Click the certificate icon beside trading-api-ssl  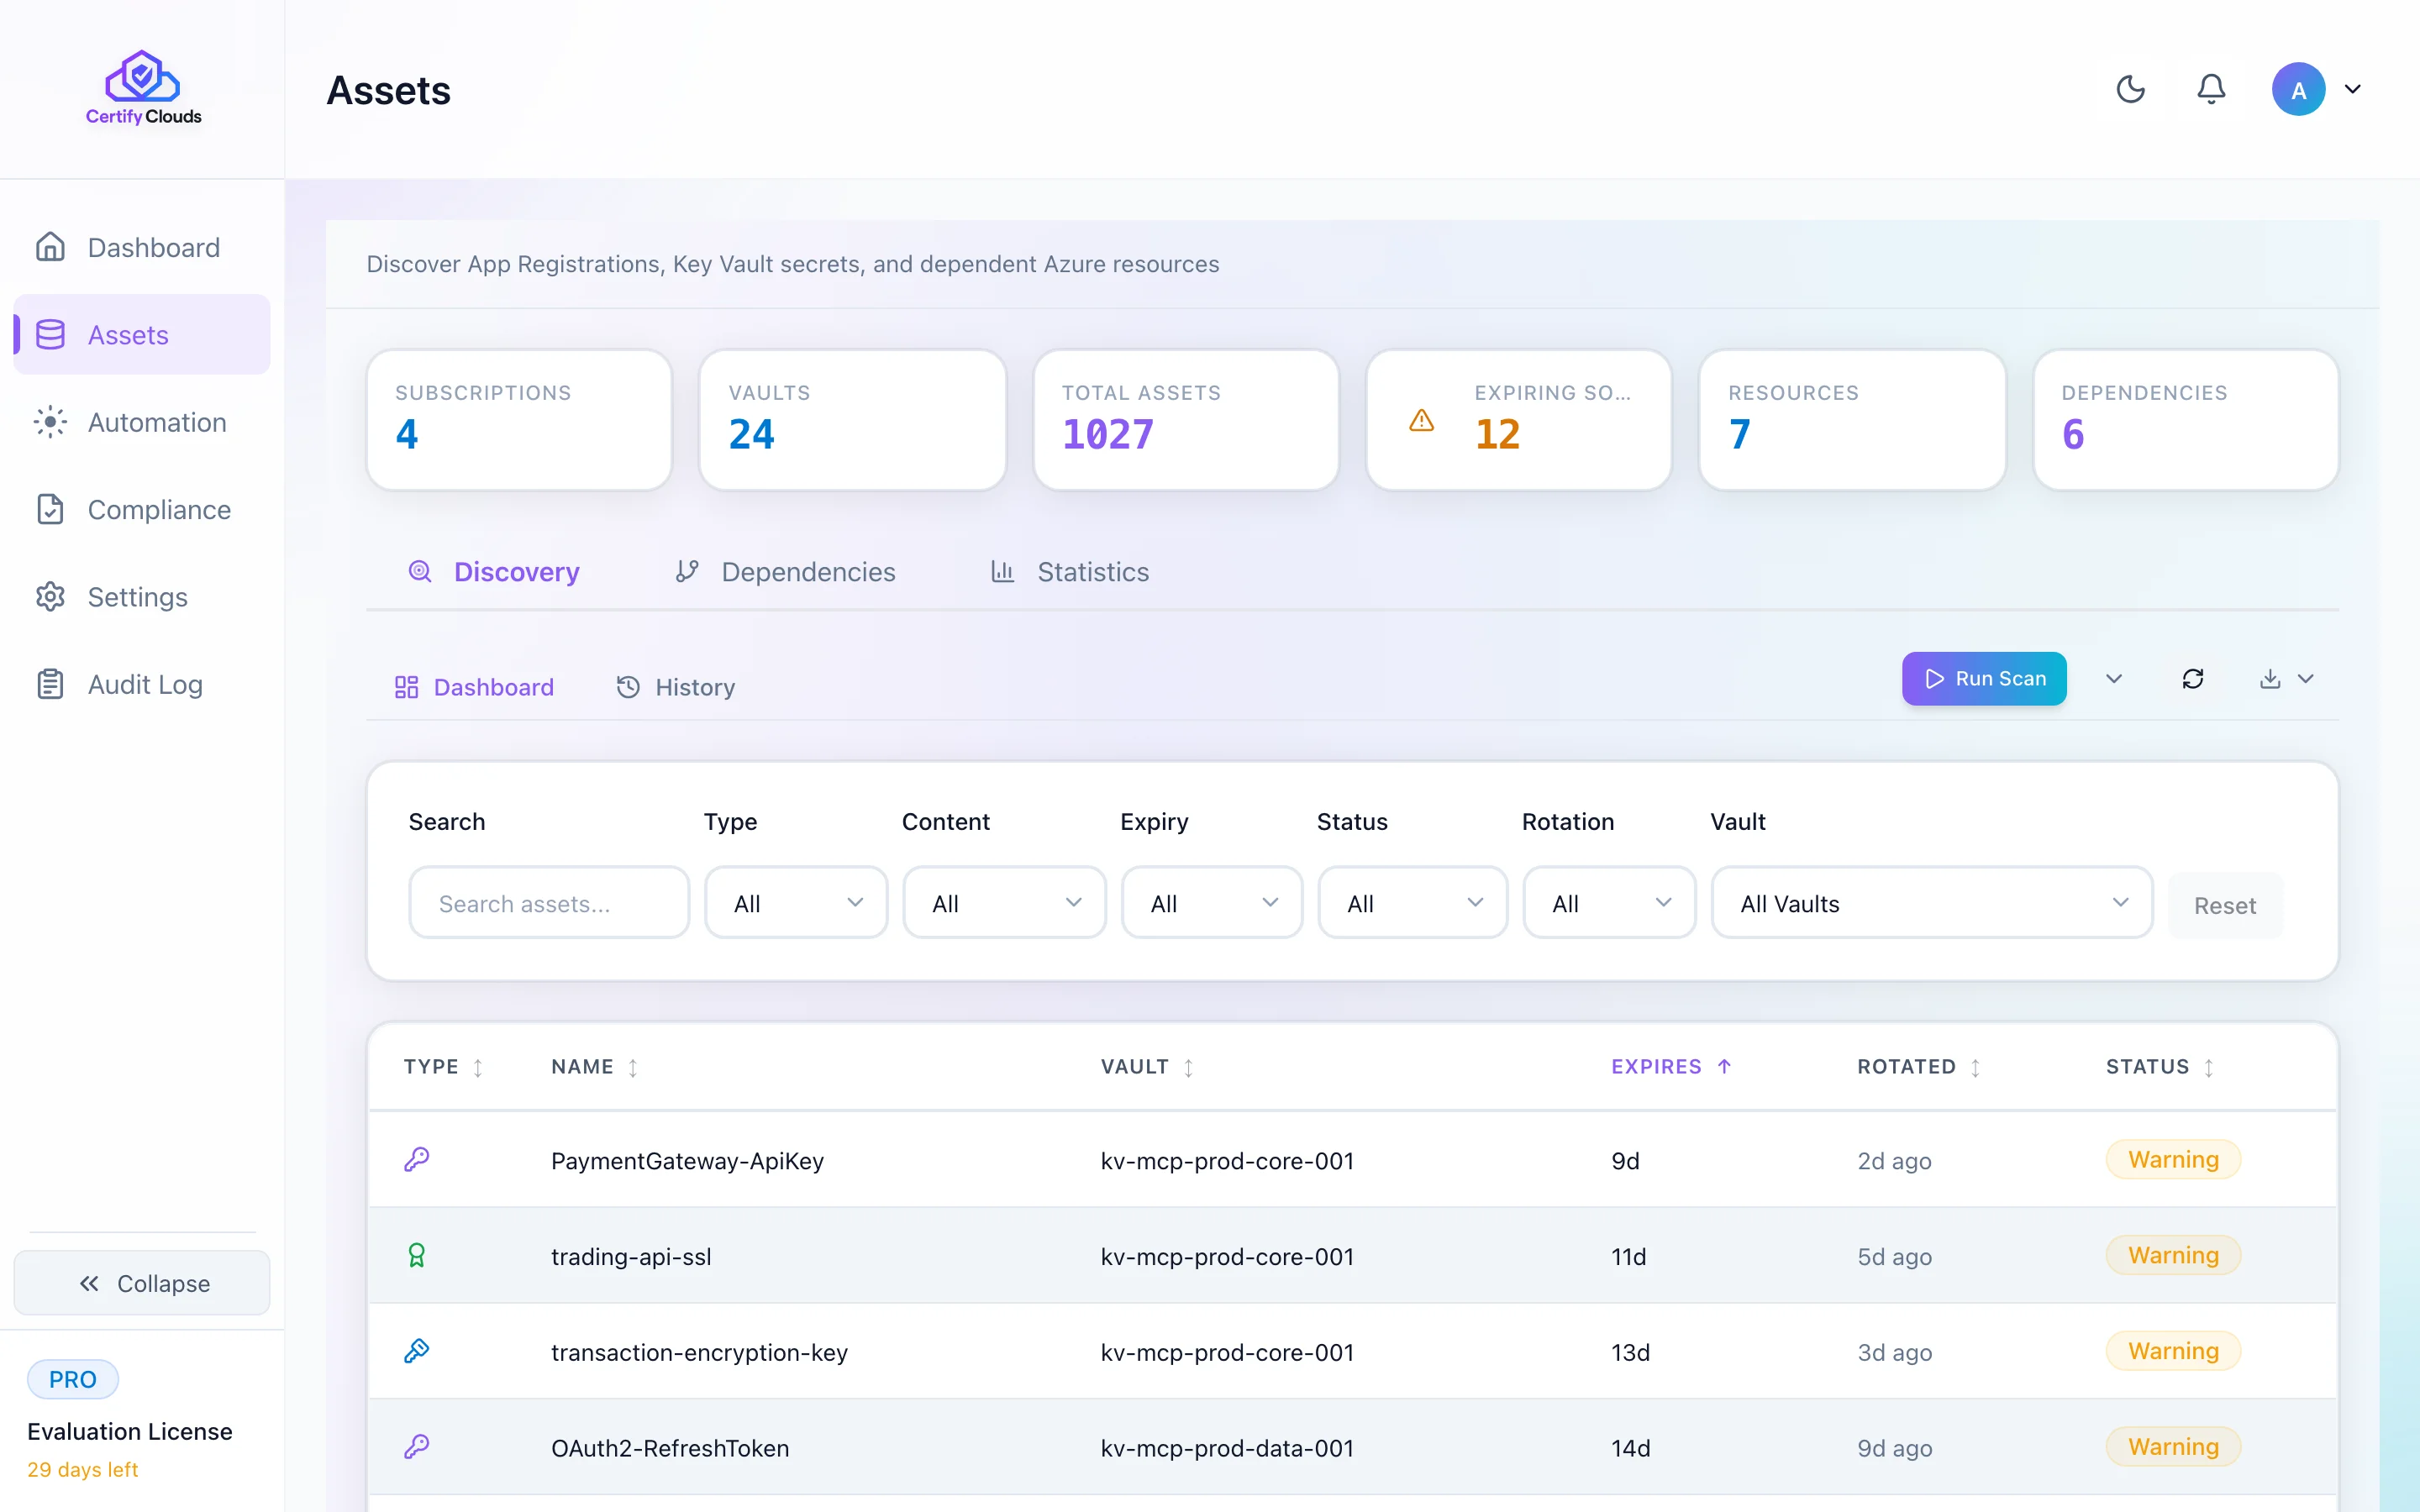click(418, 1255)
